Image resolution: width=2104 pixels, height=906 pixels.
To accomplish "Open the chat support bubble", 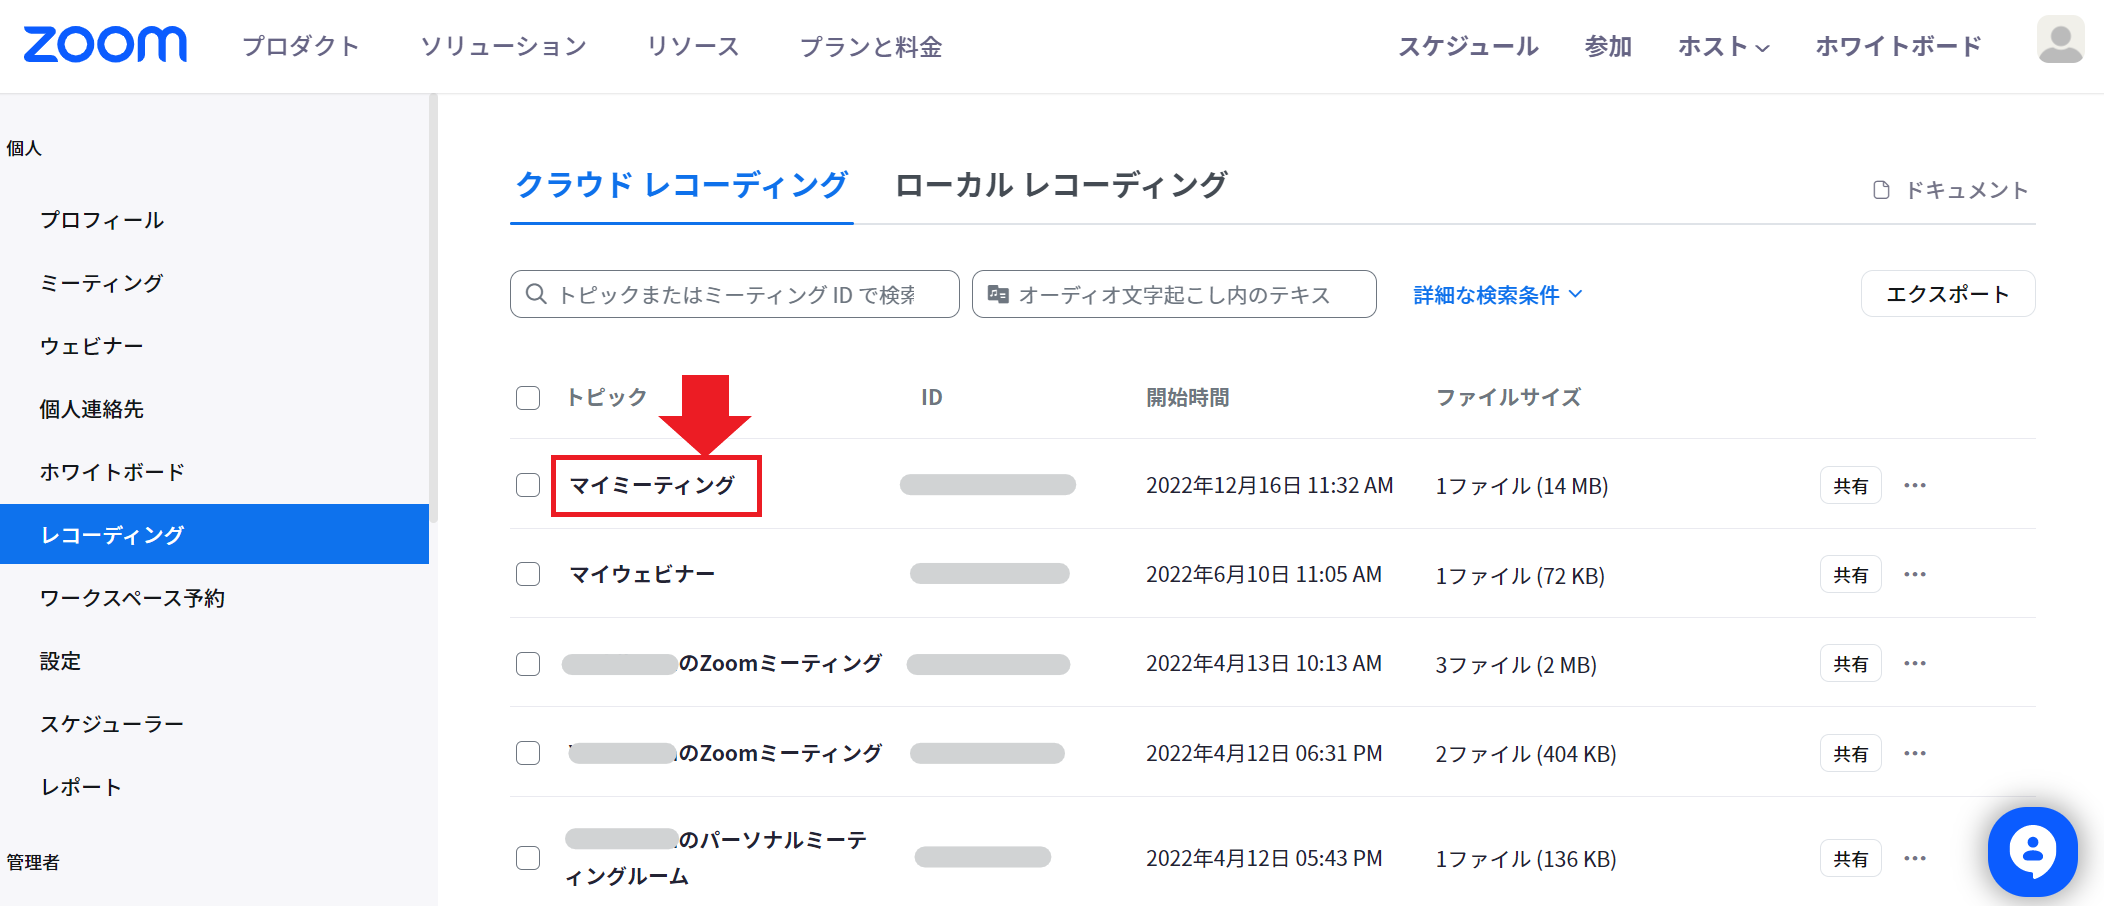I will point(2032,851).
